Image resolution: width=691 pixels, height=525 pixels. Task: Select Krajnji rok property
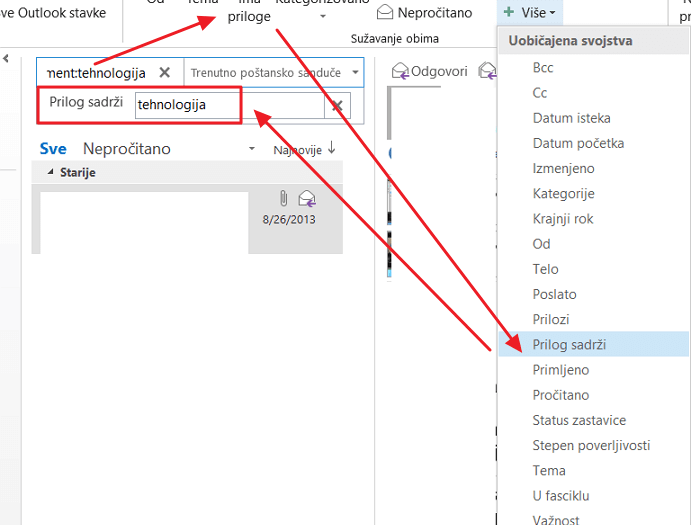pyautogui.click(x=563, y=218)
